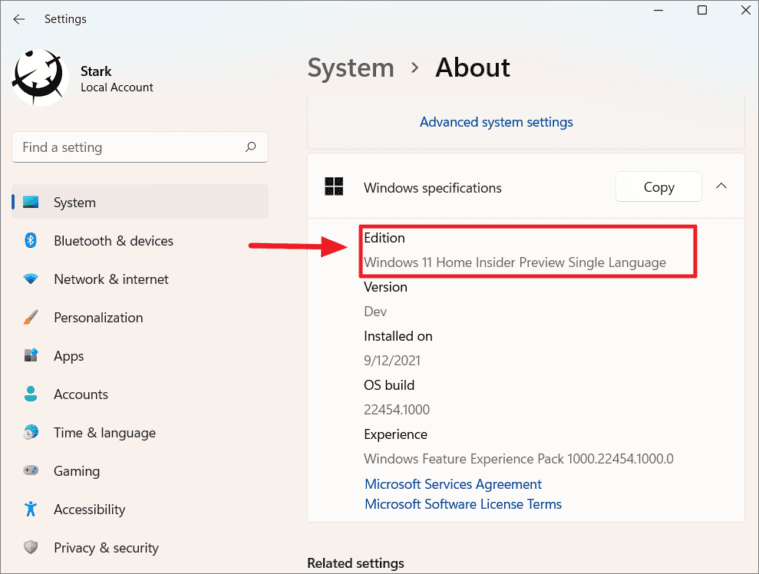The height and width of the screenshot is (574, 759).
Task: Click the Accessibility figure icon
Action: pos(30,509)
